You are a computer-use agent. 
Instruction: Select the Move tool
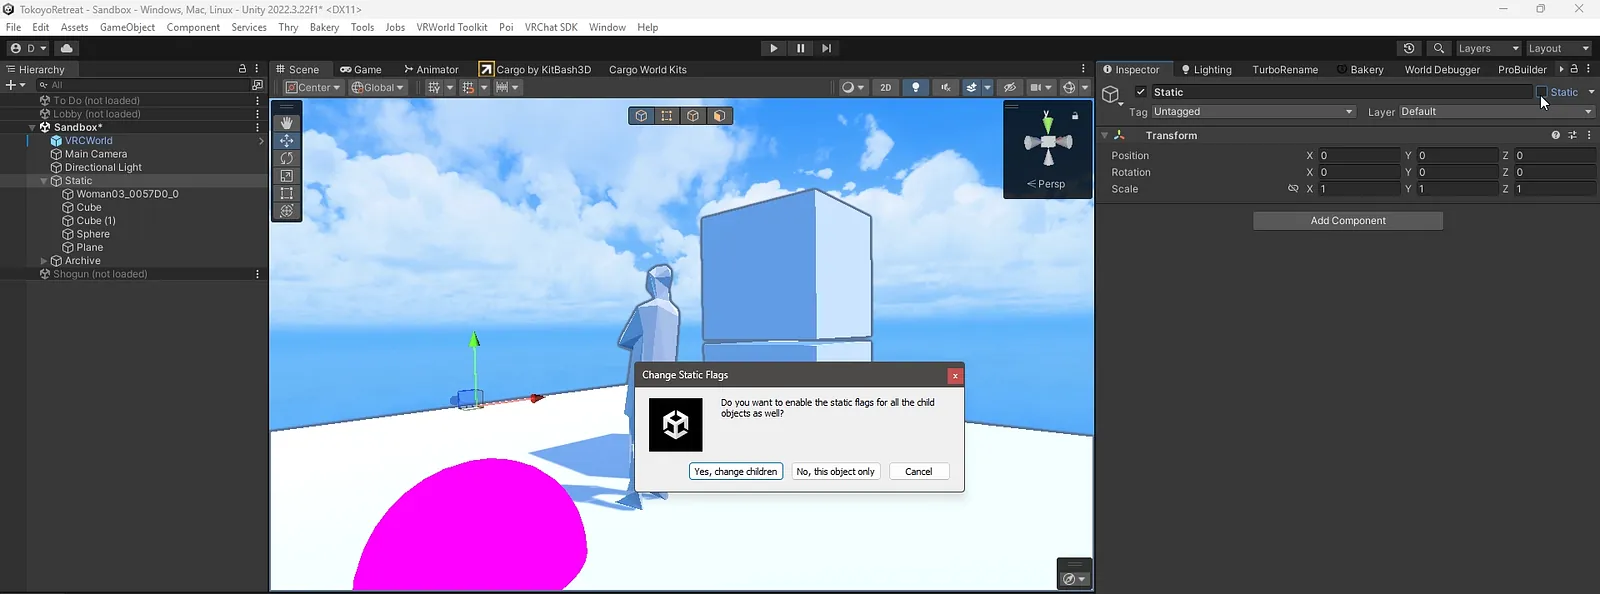287,141
